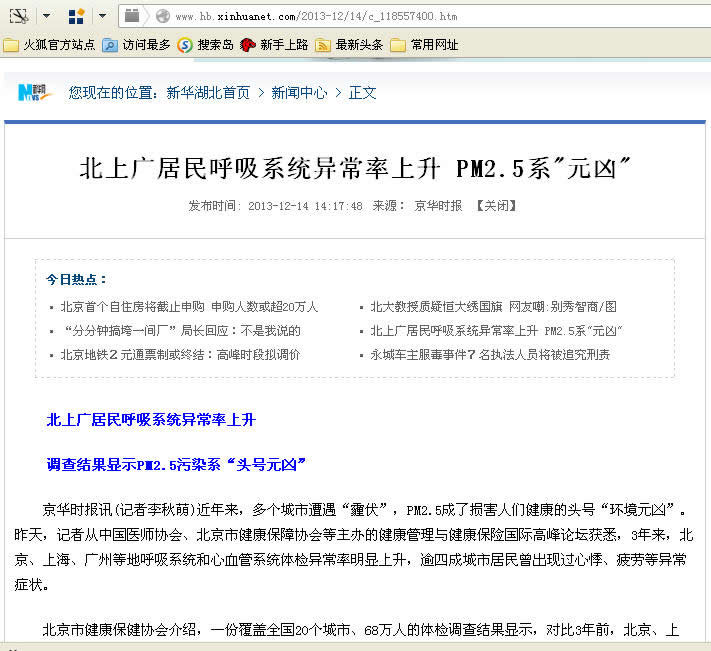Image resolution: width=711 pixels, height=651 pixels.
Task: Open the 火狐官方站点 bookmark folder
Action: coord(49,45)
